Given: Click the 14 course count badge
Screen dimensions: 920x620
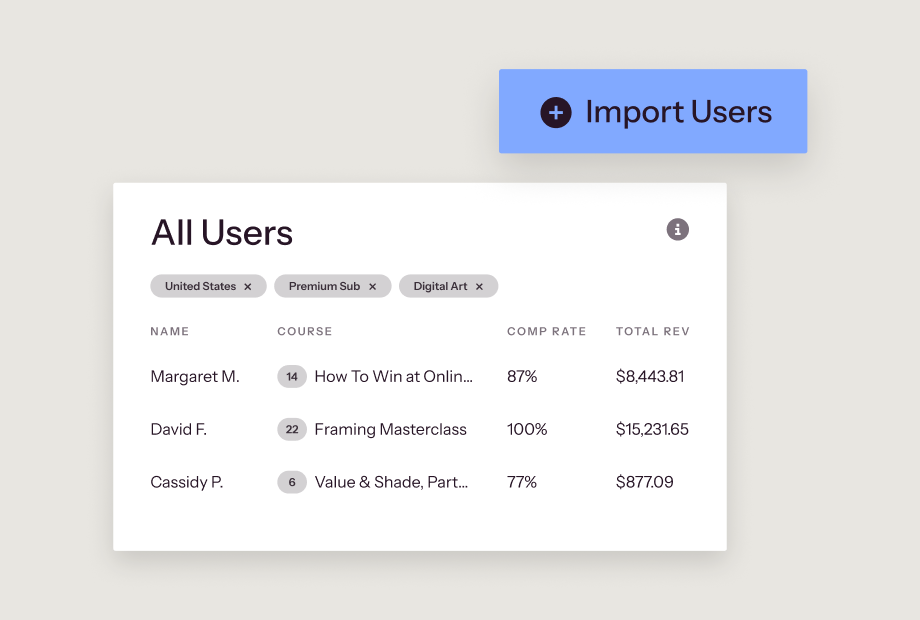Looking at the screenshot, I should coord(292,377).
